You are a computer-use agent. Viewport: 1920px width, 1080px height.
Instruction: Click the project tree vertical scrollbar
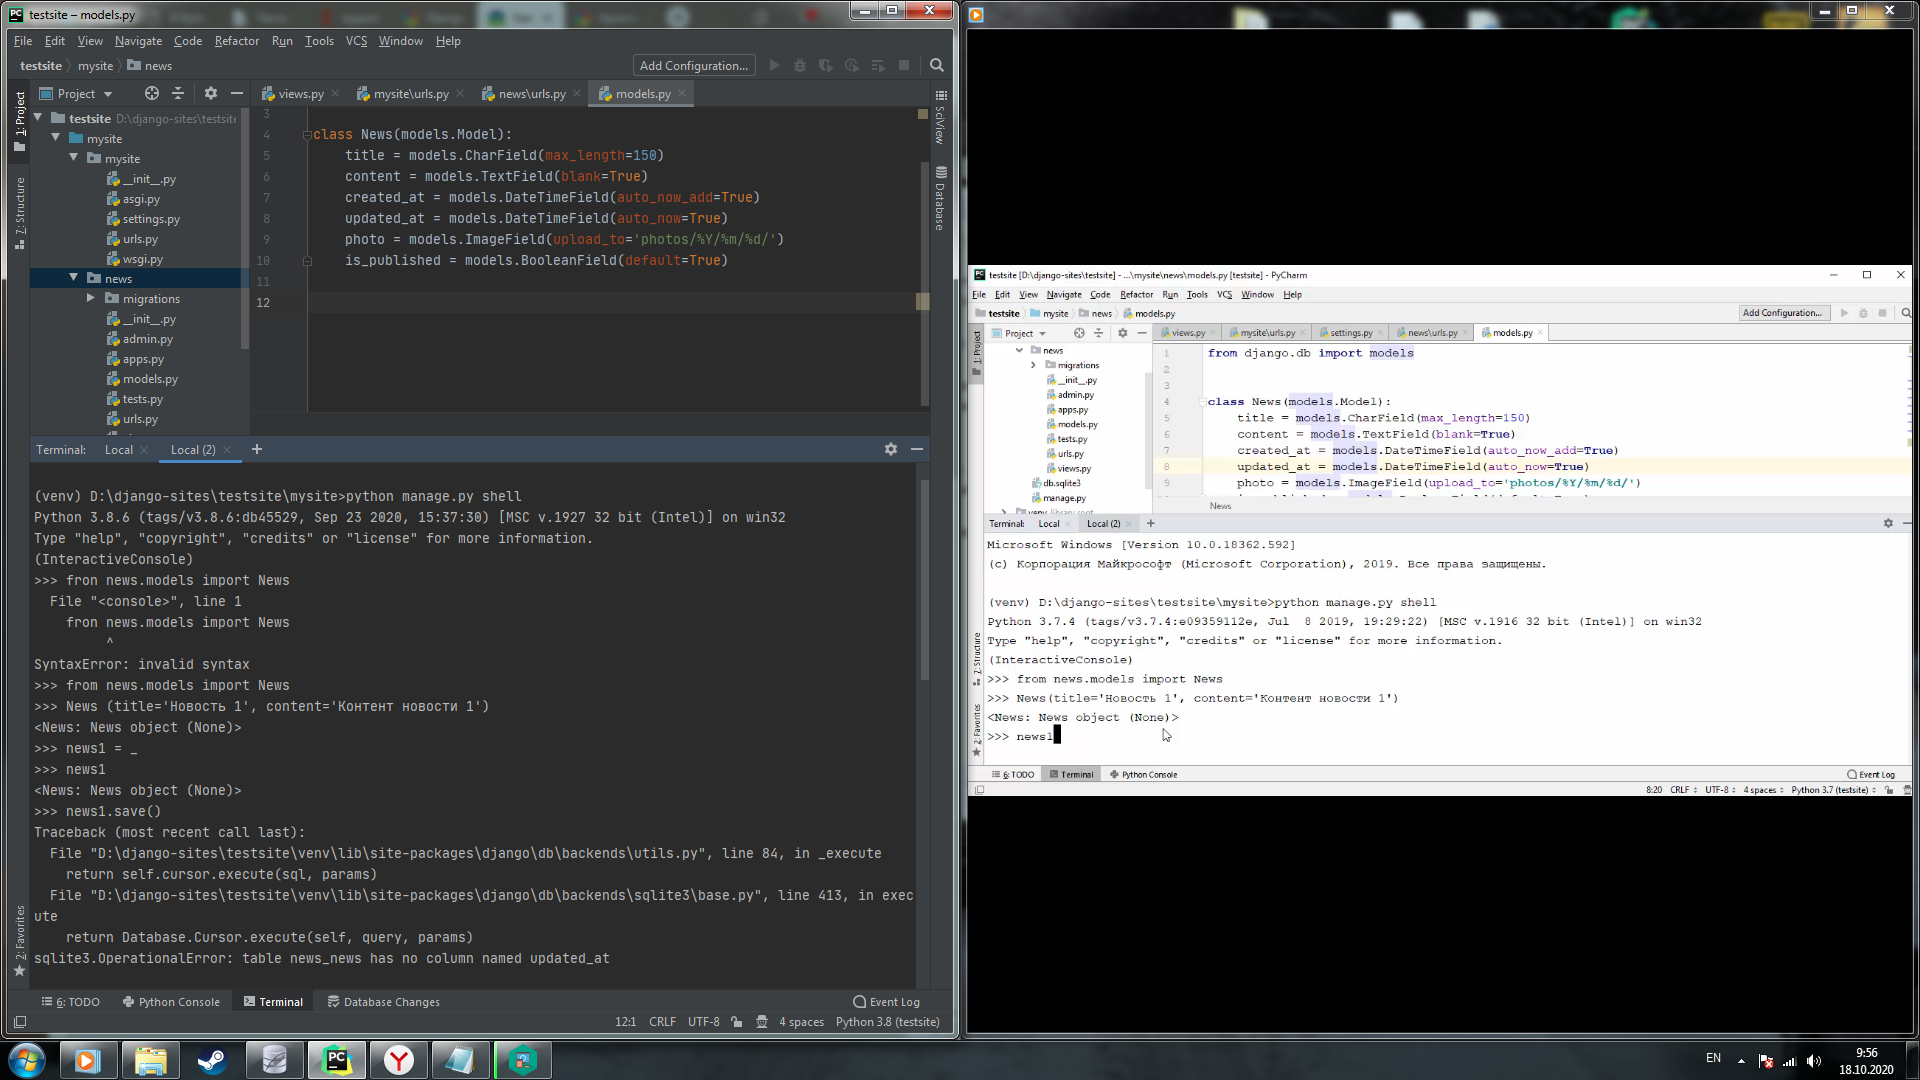point(245,230)
